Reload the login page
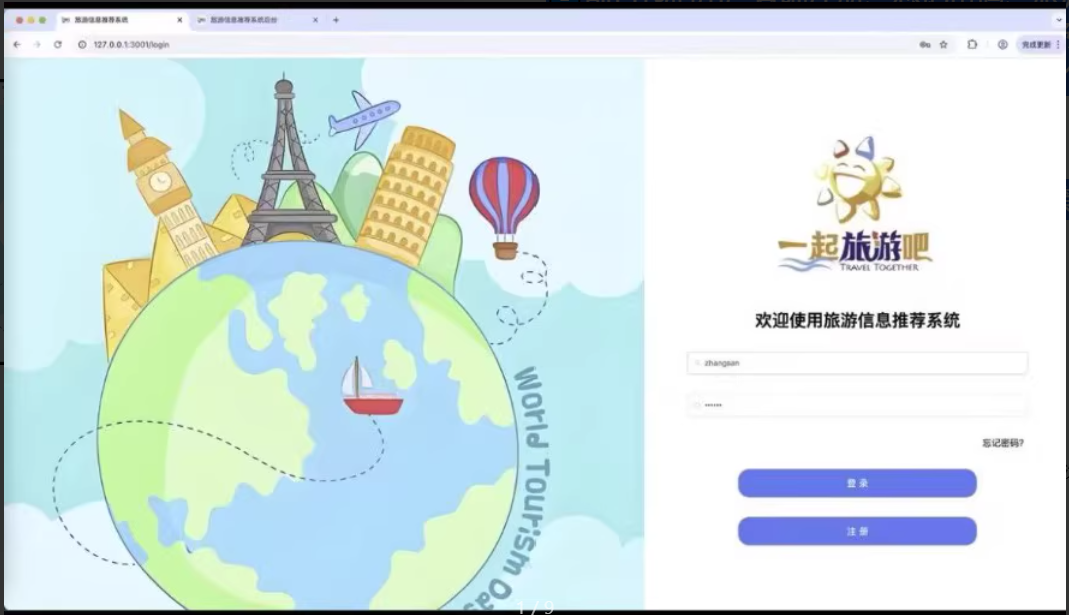Viewport: 1069px width, 615px height. point(58,44)
